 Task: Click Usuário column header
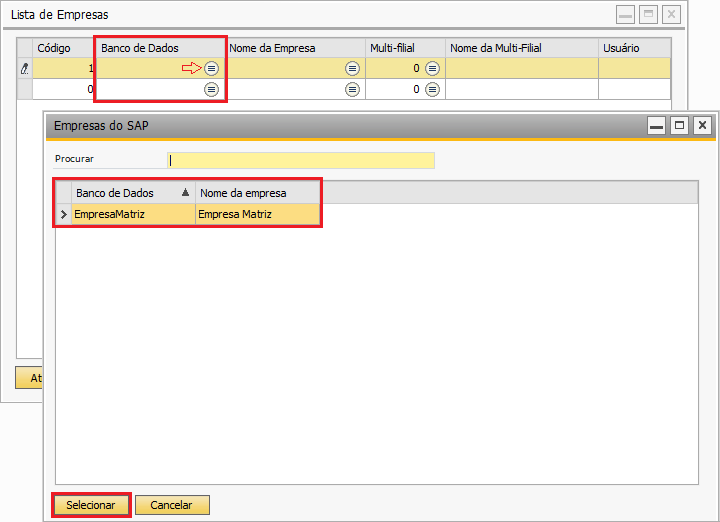[635, 48]
